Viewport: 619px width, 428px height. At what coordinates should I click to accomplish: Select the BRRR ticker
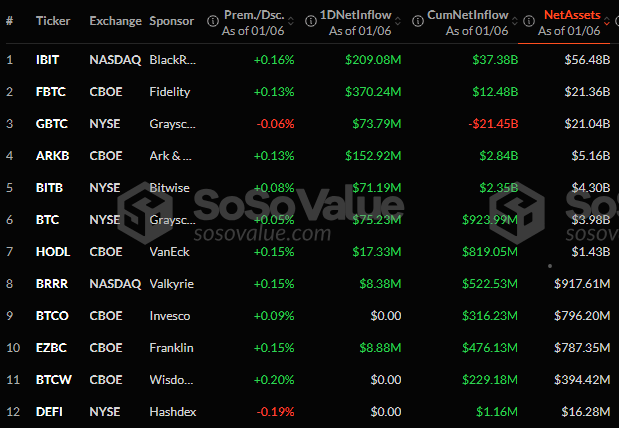(50, 284)
